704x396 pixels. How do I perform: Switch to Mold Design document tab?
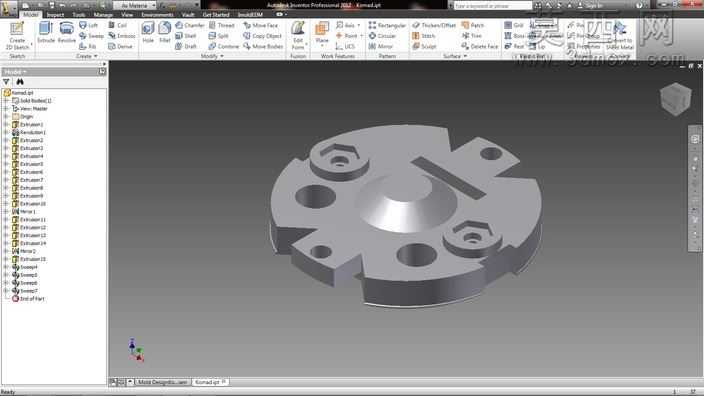pyautogui.click(x=162, y=382)
